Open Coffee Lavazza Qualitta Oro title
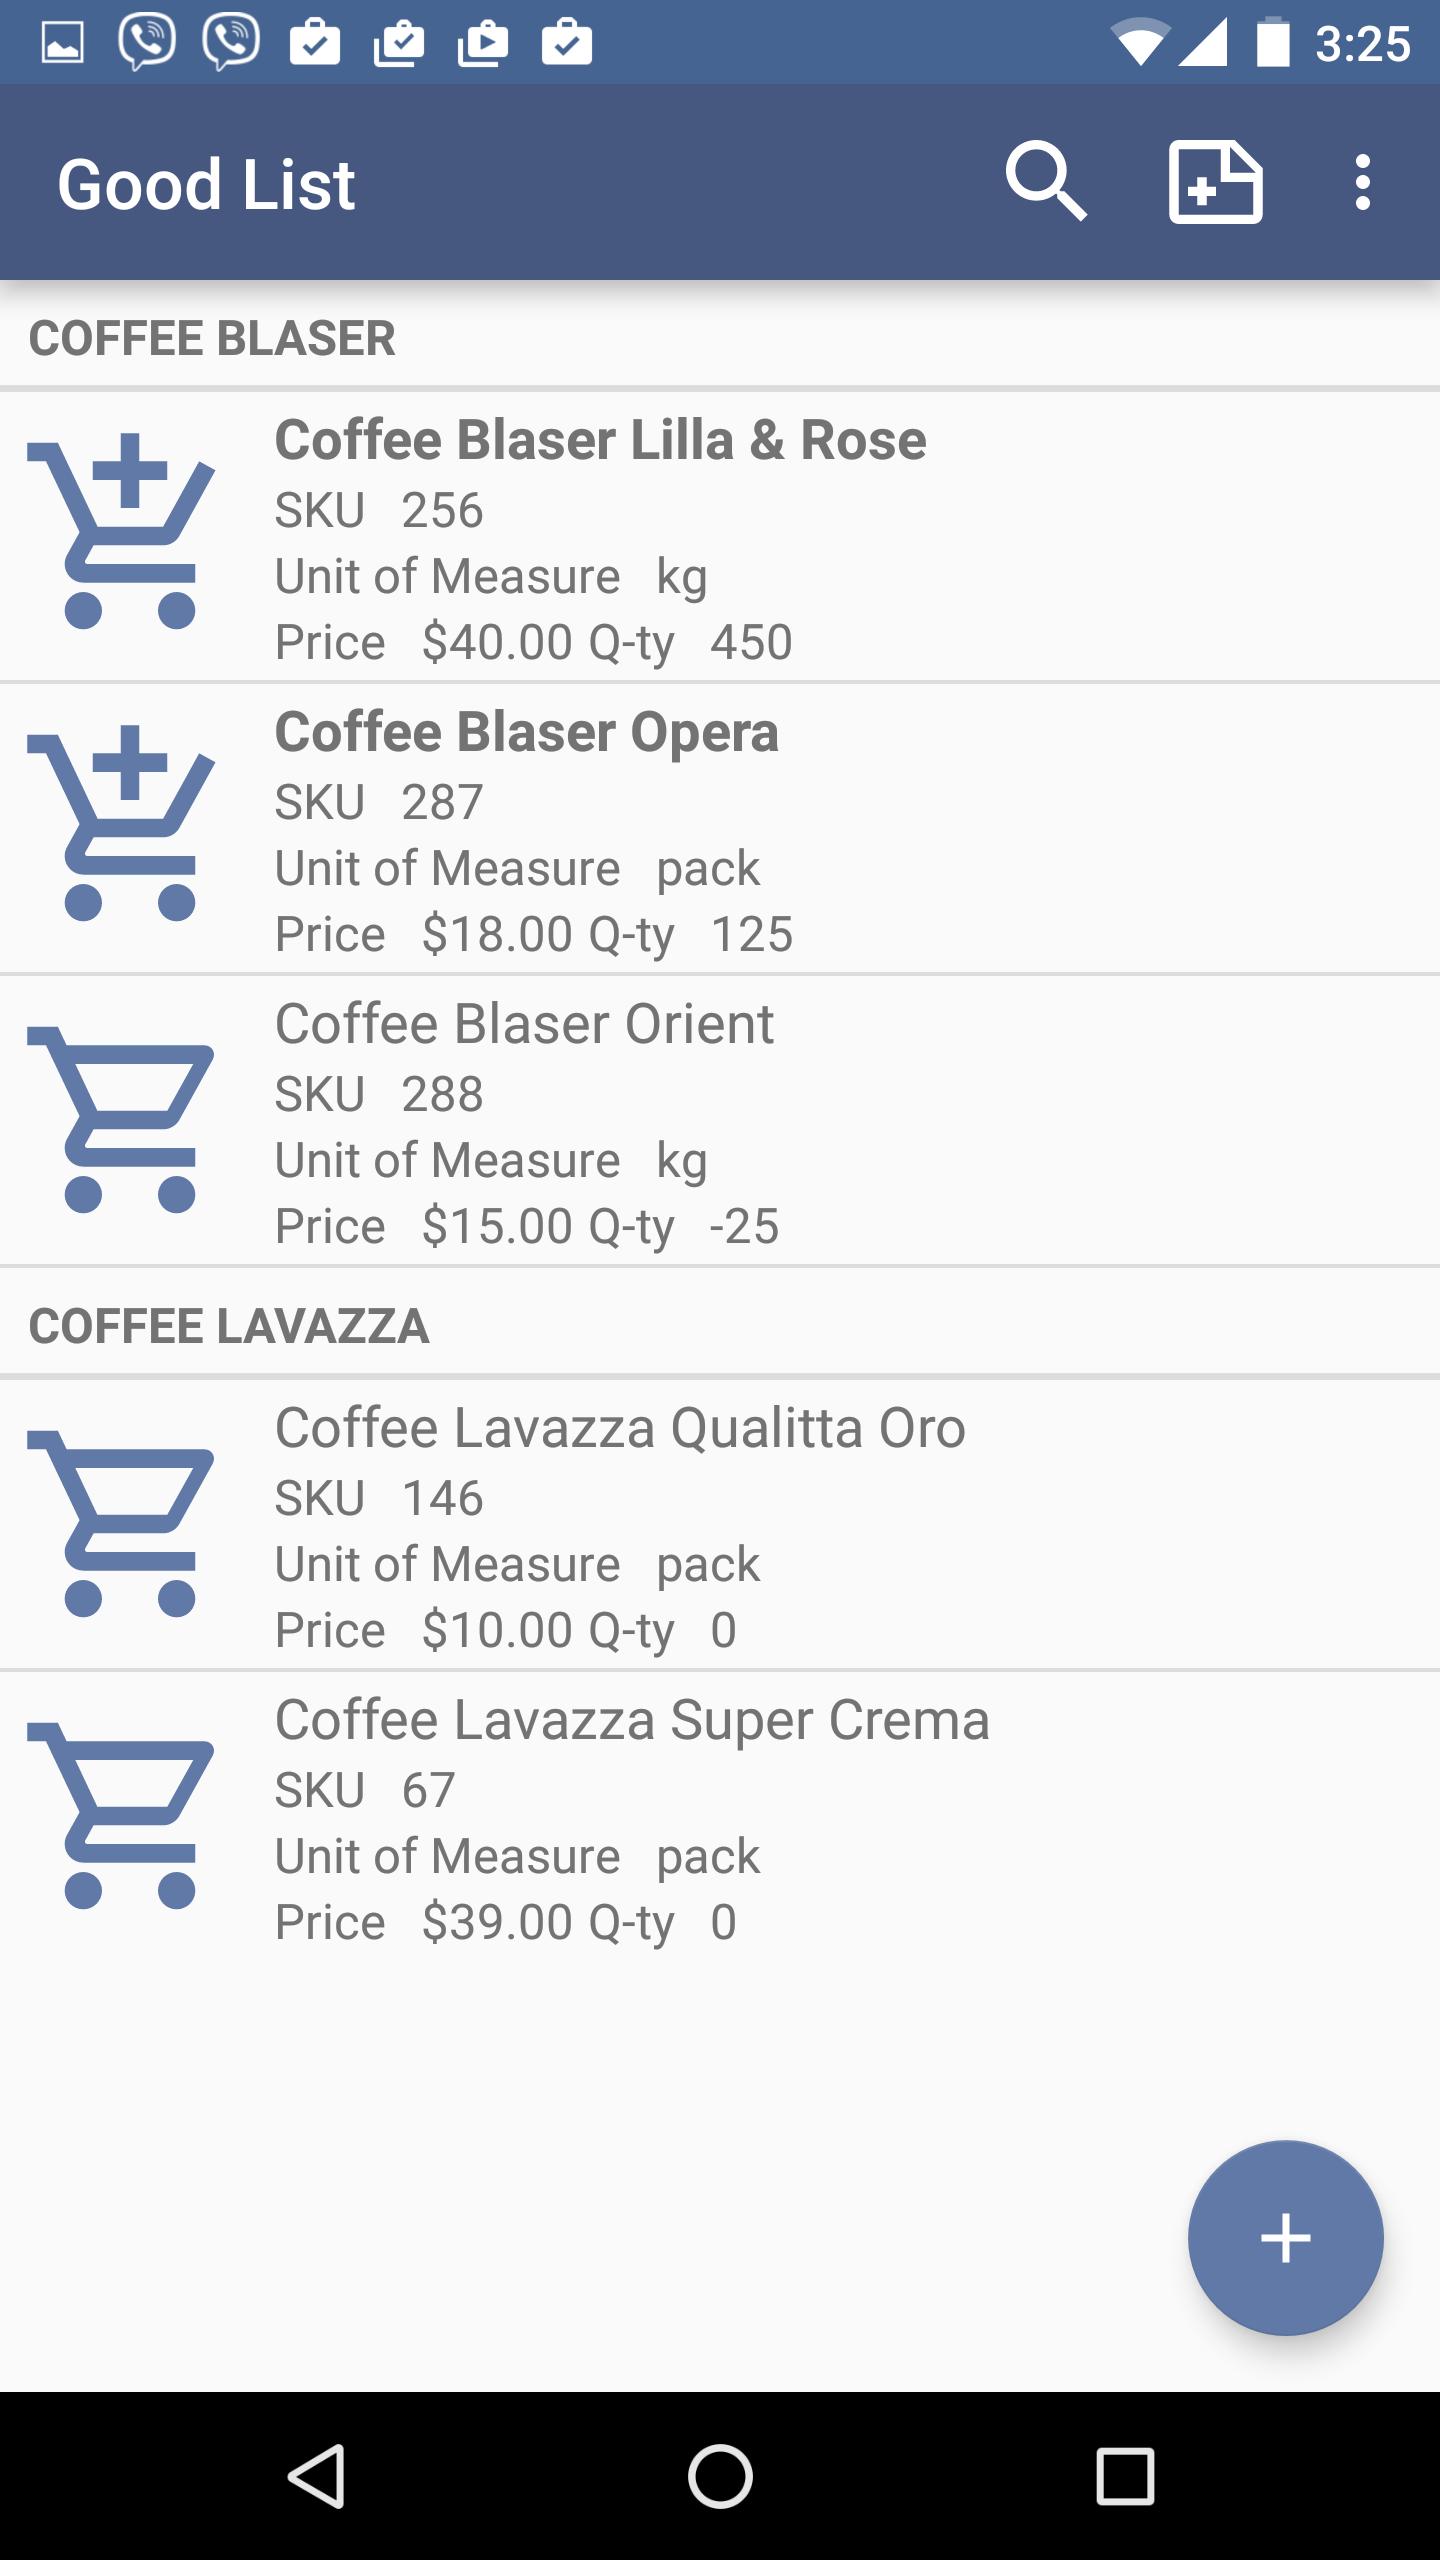The width and height of the screenshot is (1440, 2560). pos(620,1428)
